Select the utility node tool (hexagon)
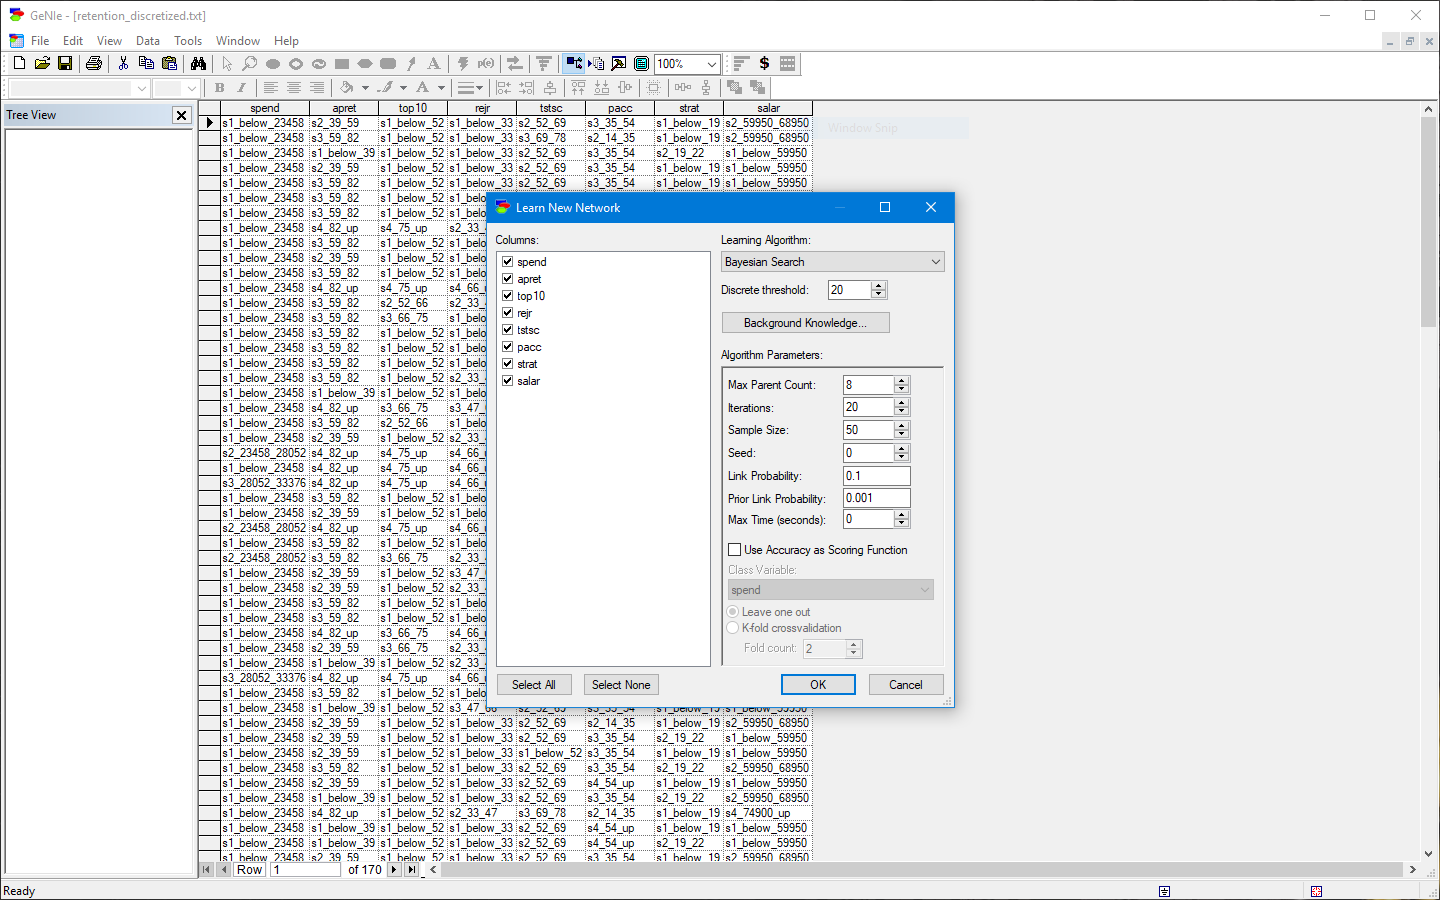The height and width of the screenshot is (900, 1440). [362, 63]
